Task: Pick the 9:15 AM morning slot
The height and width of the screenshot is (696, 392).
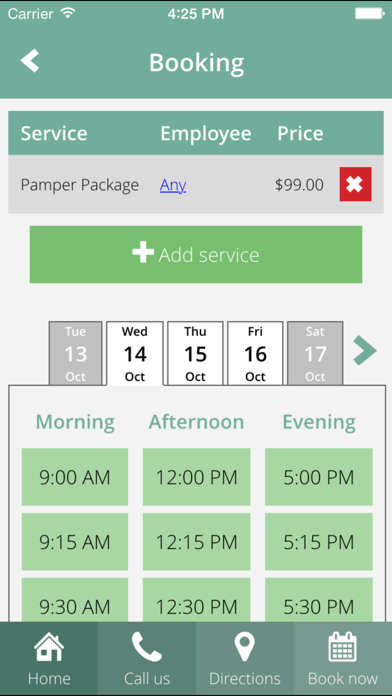Action: click(75, 542)
